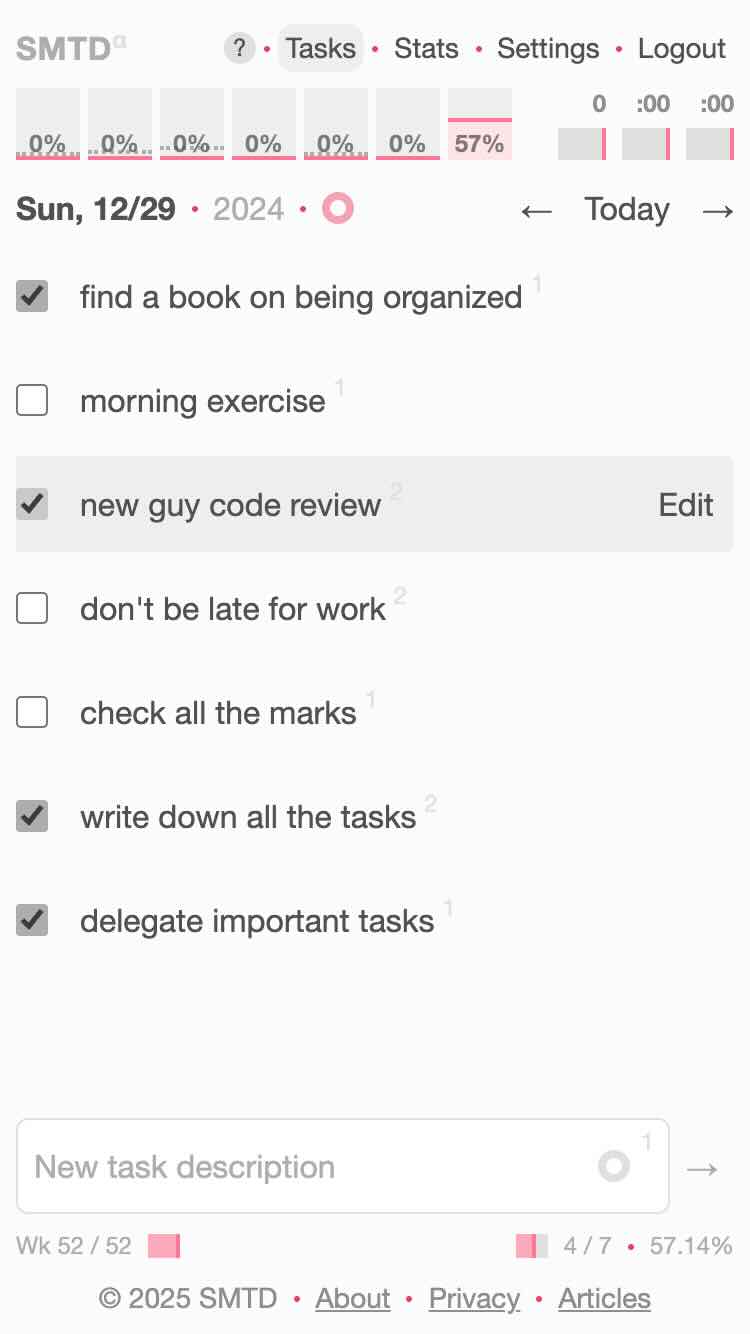Open the Stats tab

(x=426, y=48)
